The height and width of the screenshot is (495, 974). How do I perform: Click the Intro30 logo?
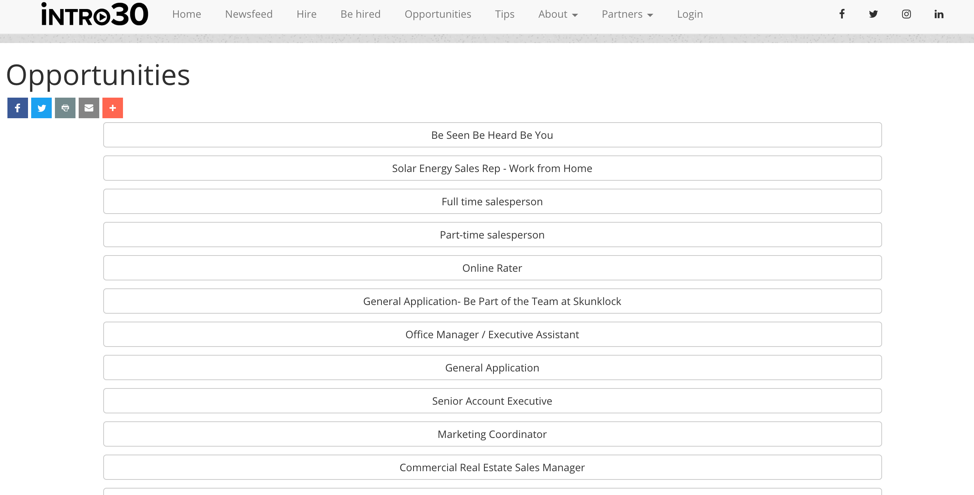point(94,14)
